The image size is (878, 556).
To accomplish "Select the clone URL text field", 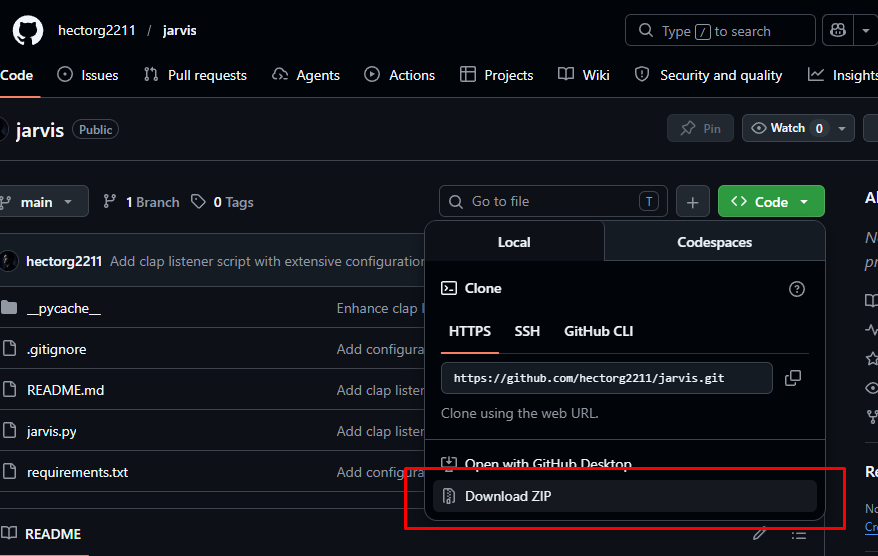I will pyautogui.click(x=606, y=378).
